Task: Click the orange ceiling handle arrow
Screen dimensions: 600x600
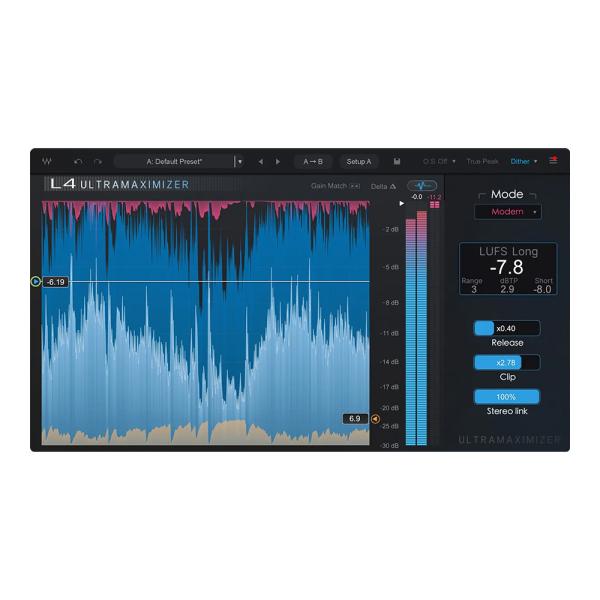Action: point(375,419)
